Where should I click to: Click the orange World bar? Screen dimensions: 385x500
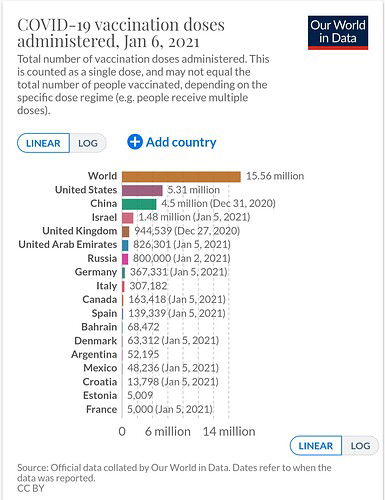pos(181,177)
